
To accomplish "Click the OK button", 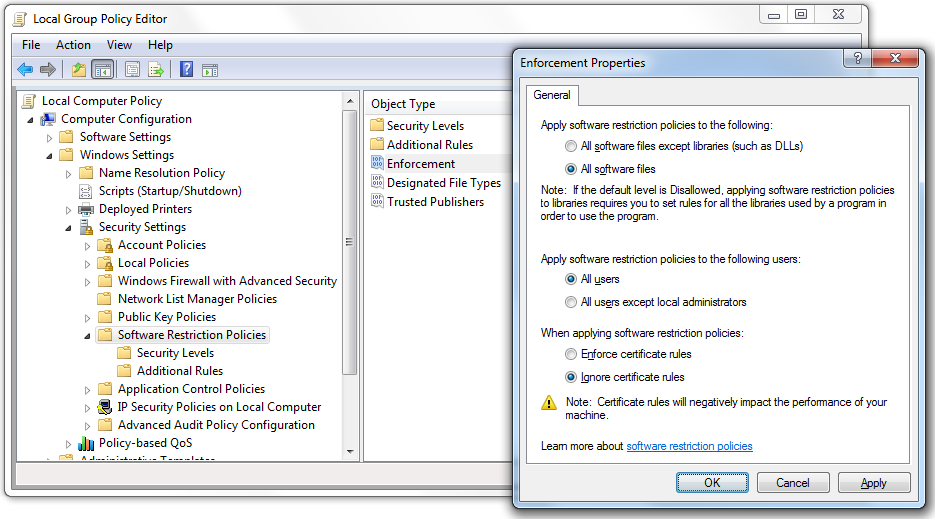I will [712, 483].
